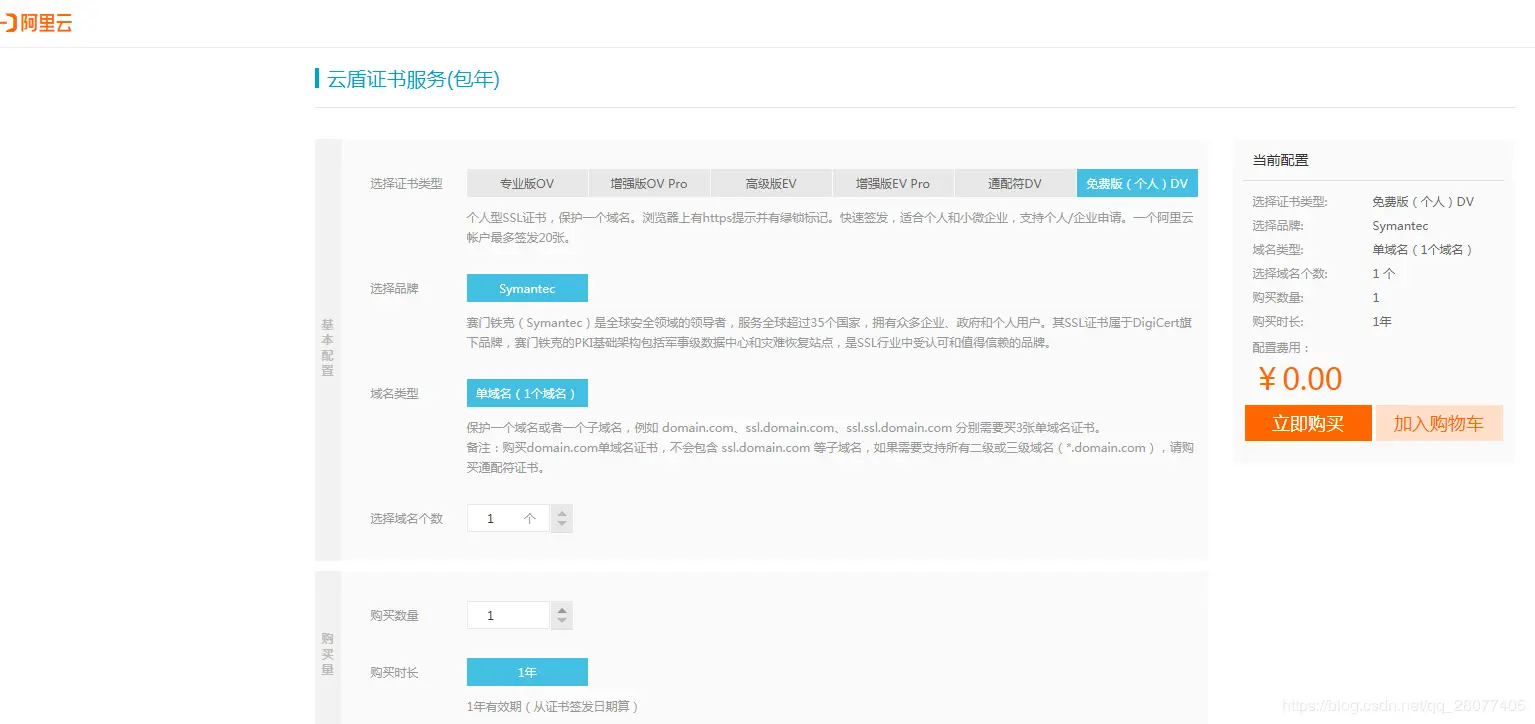Viewport: 1535px width, 724px height.
Task: Select the 免费版（个人）DV certificate type
Action: click(x=1137, y=183)
